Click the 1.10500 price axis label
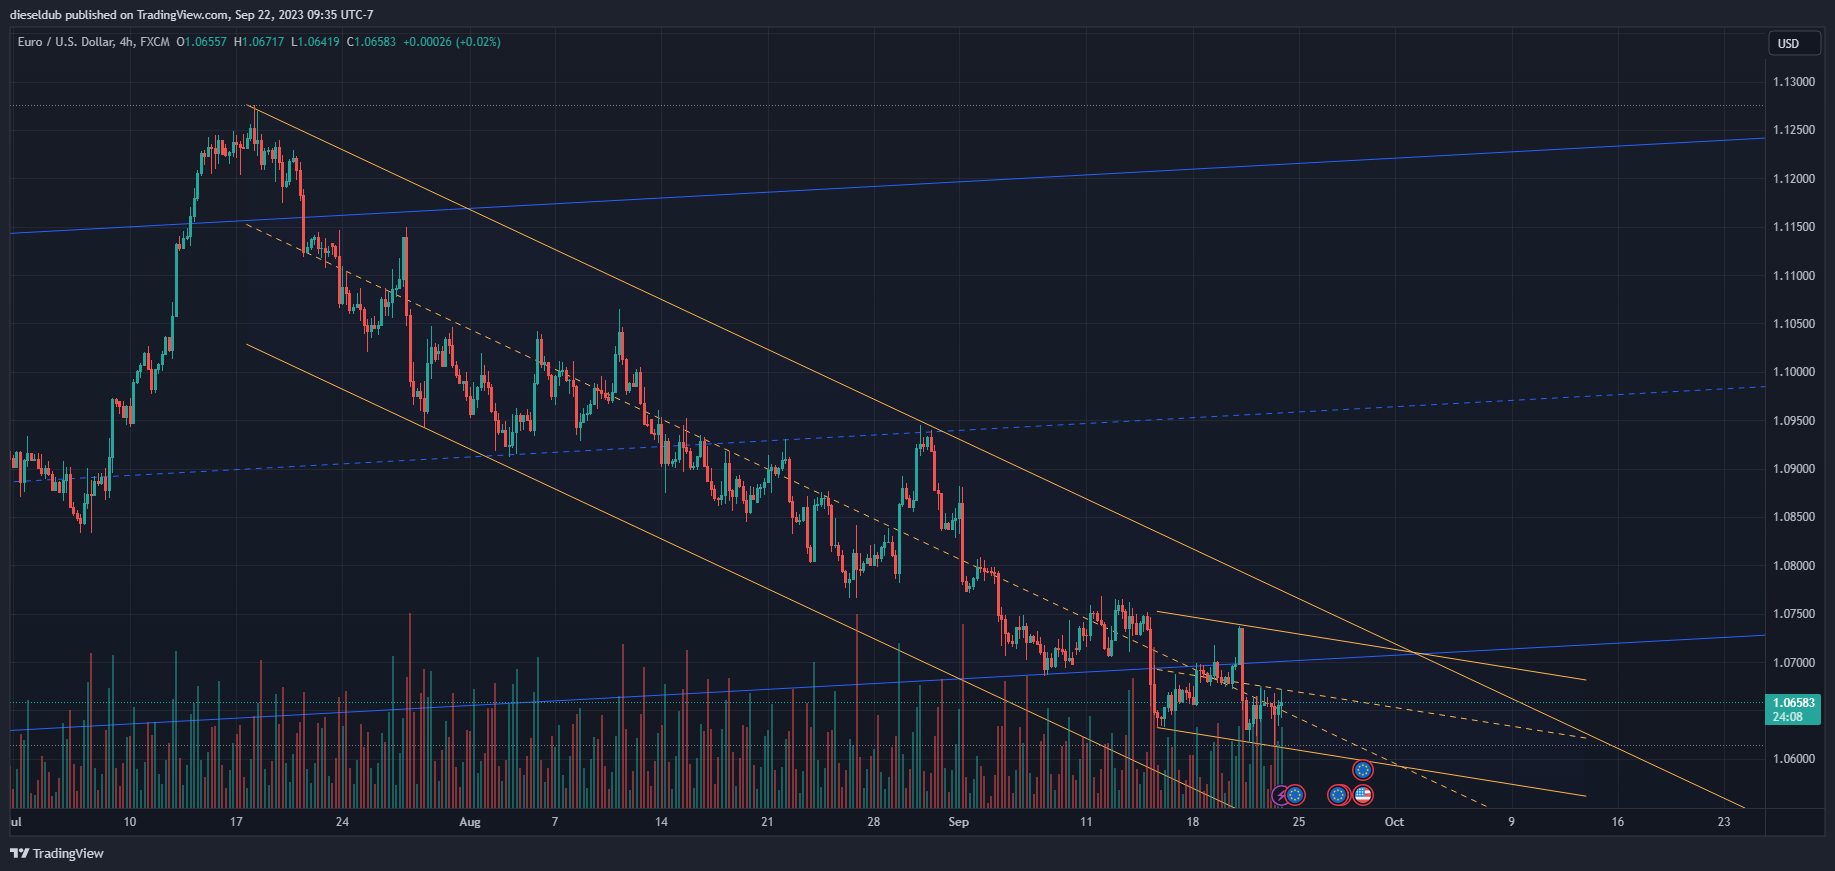Image resolution: width=1835 pixels, height=871 pixels. (x=1793, y=324)
